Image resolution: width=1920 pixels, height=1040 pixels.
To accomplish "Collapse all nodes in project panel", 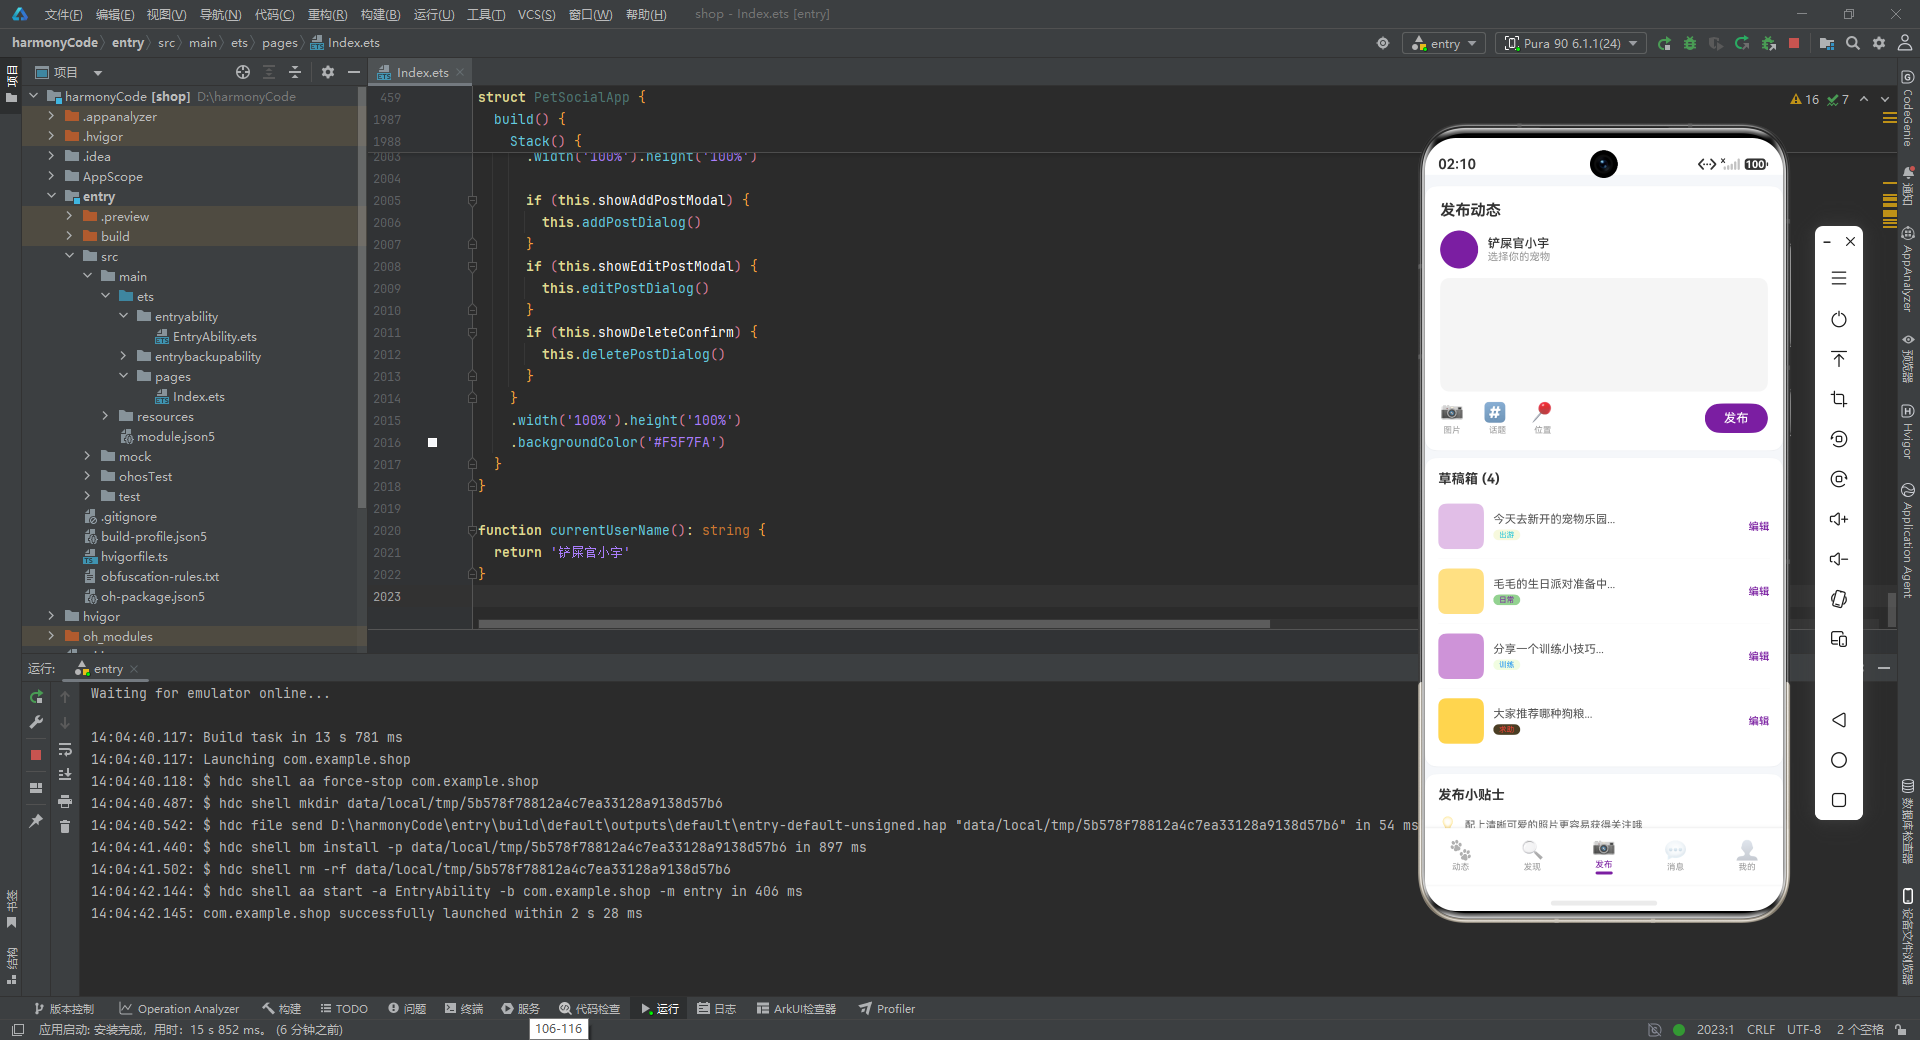I will (295, 72).
